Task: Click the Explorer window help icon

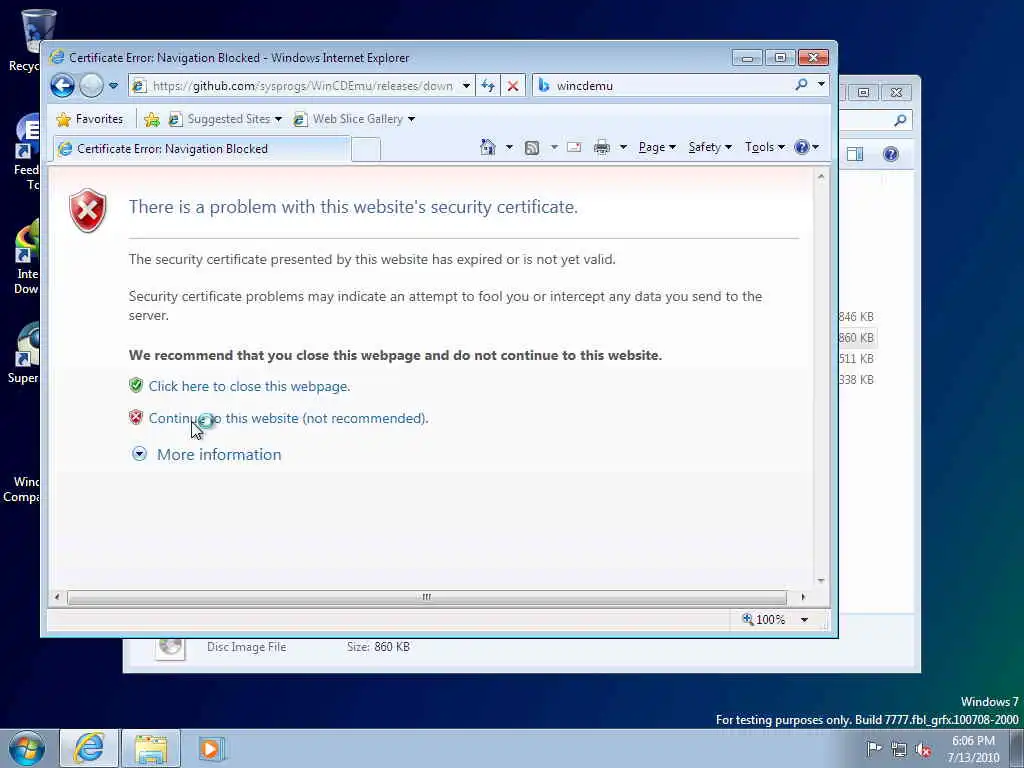Action: [x=891, y=154]
